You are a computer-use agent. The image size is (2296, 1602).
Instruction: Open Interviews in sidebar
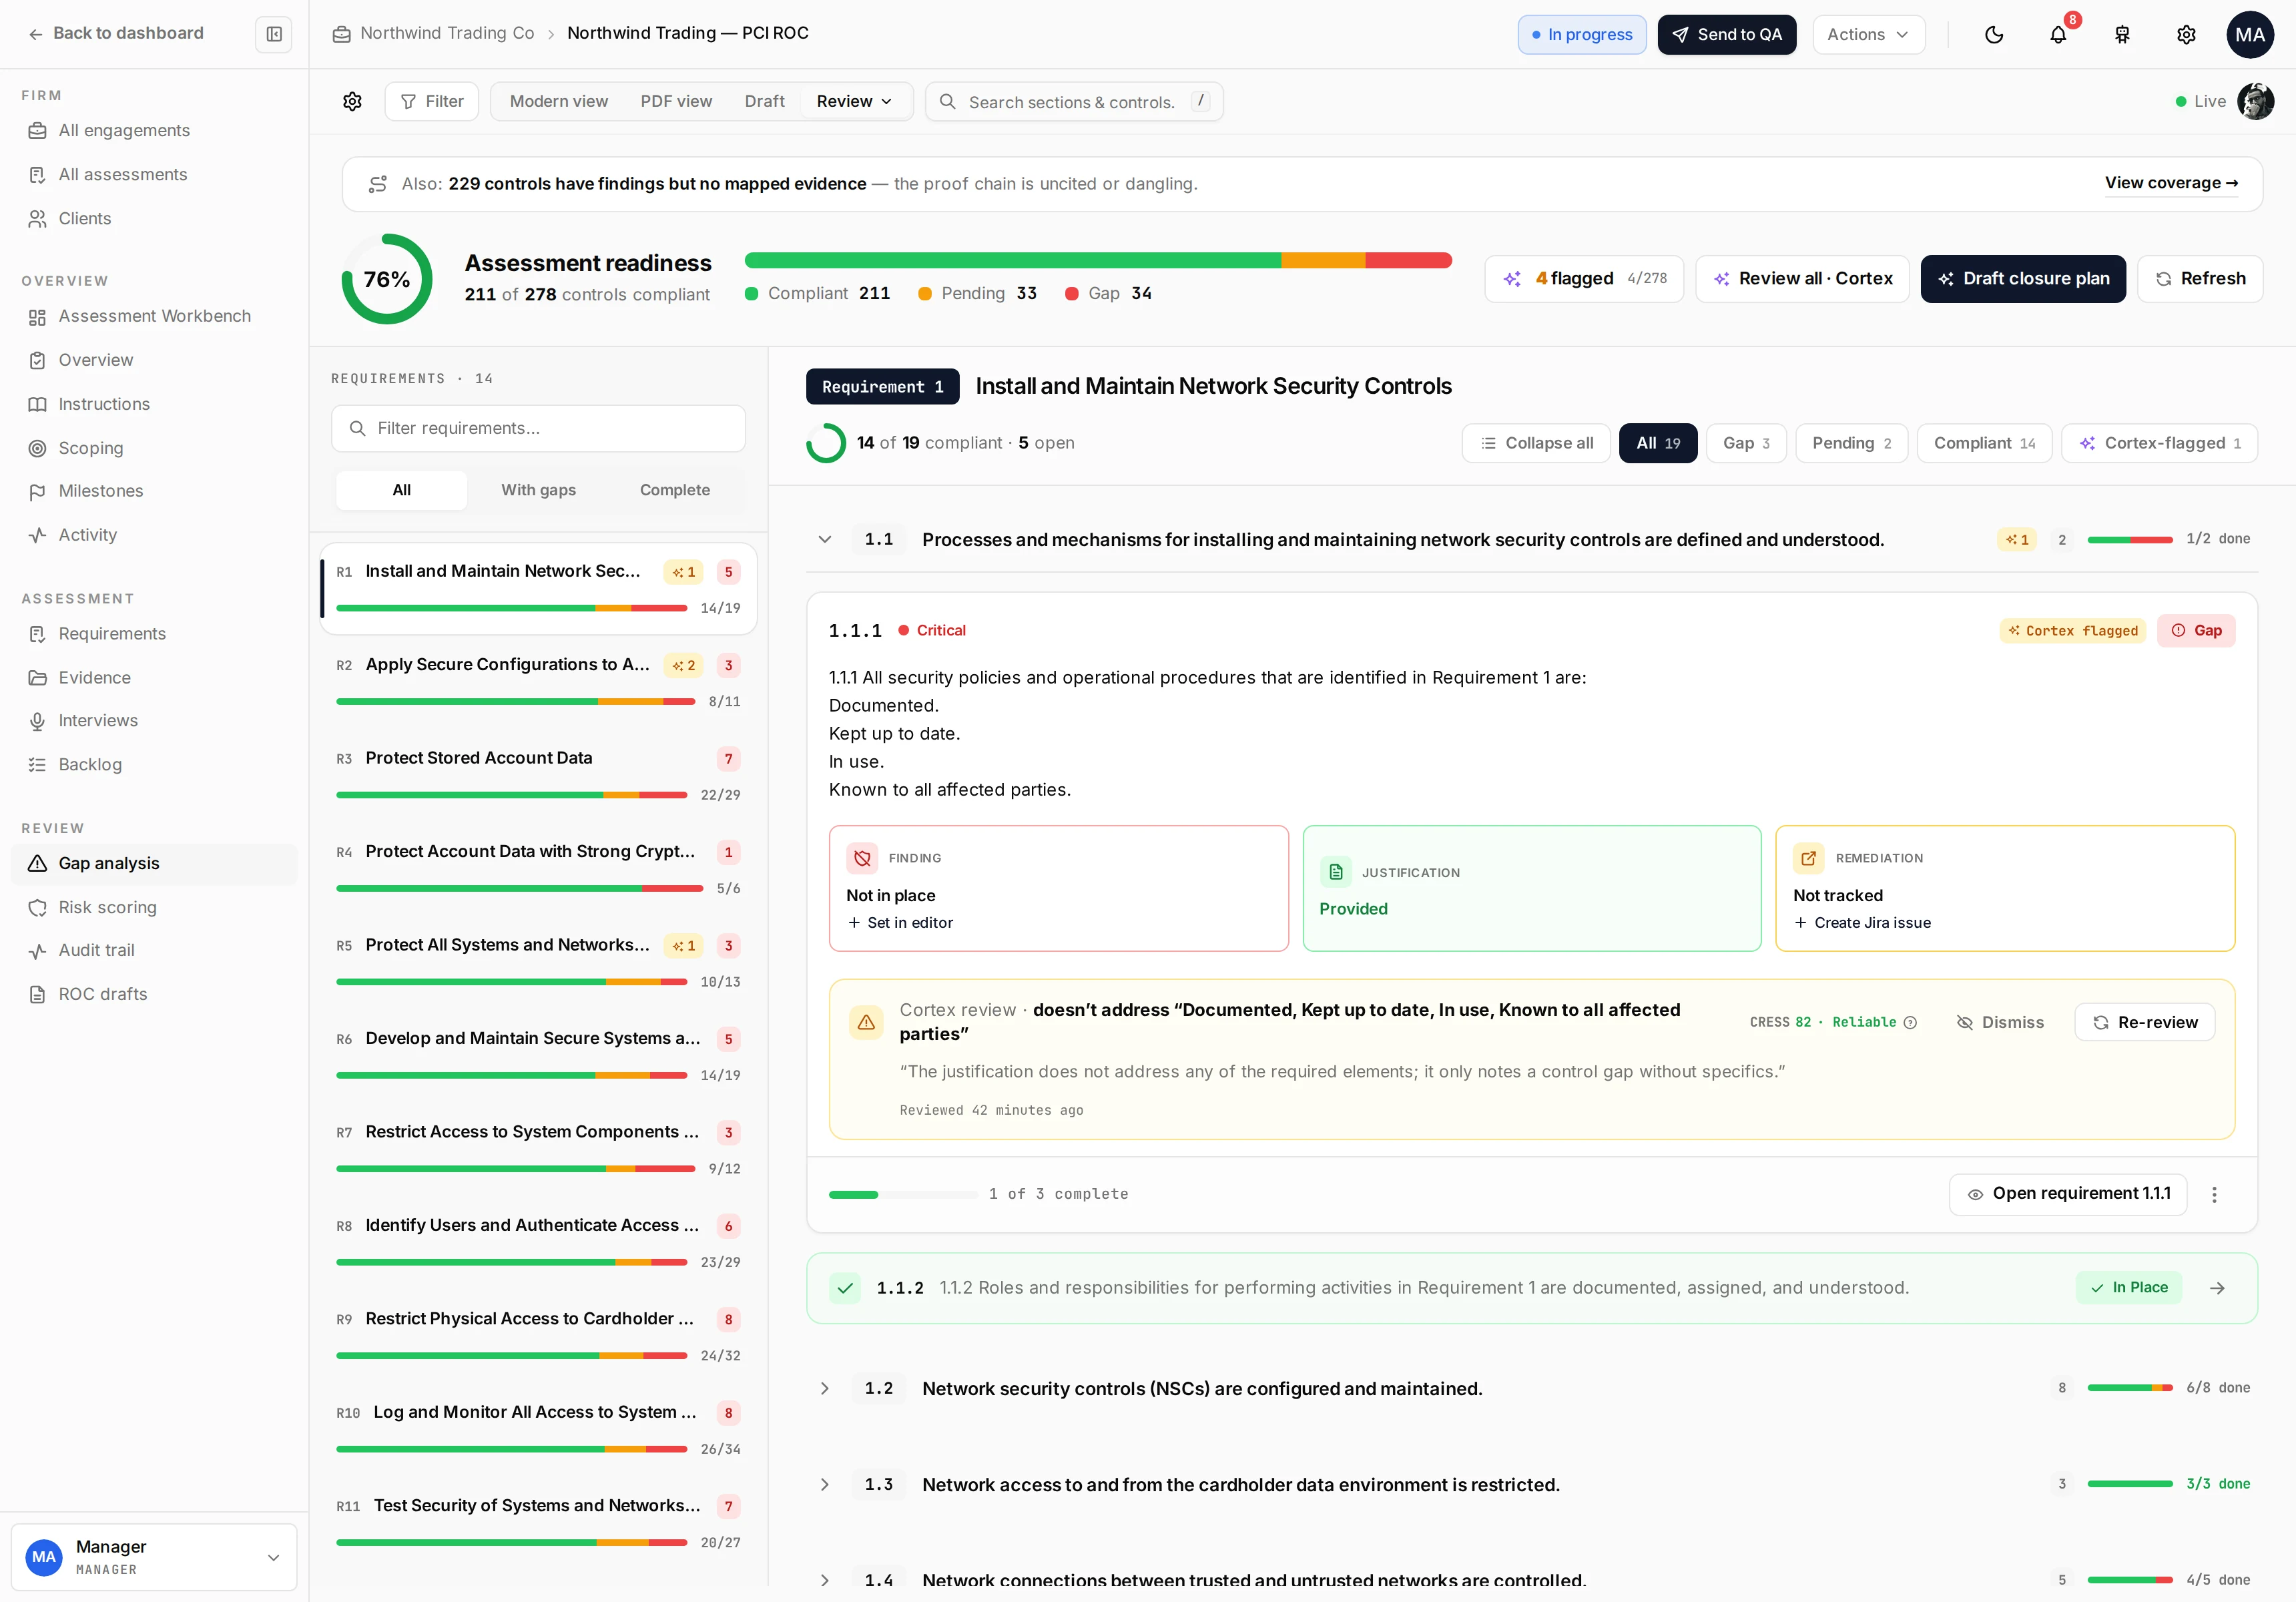154,721
